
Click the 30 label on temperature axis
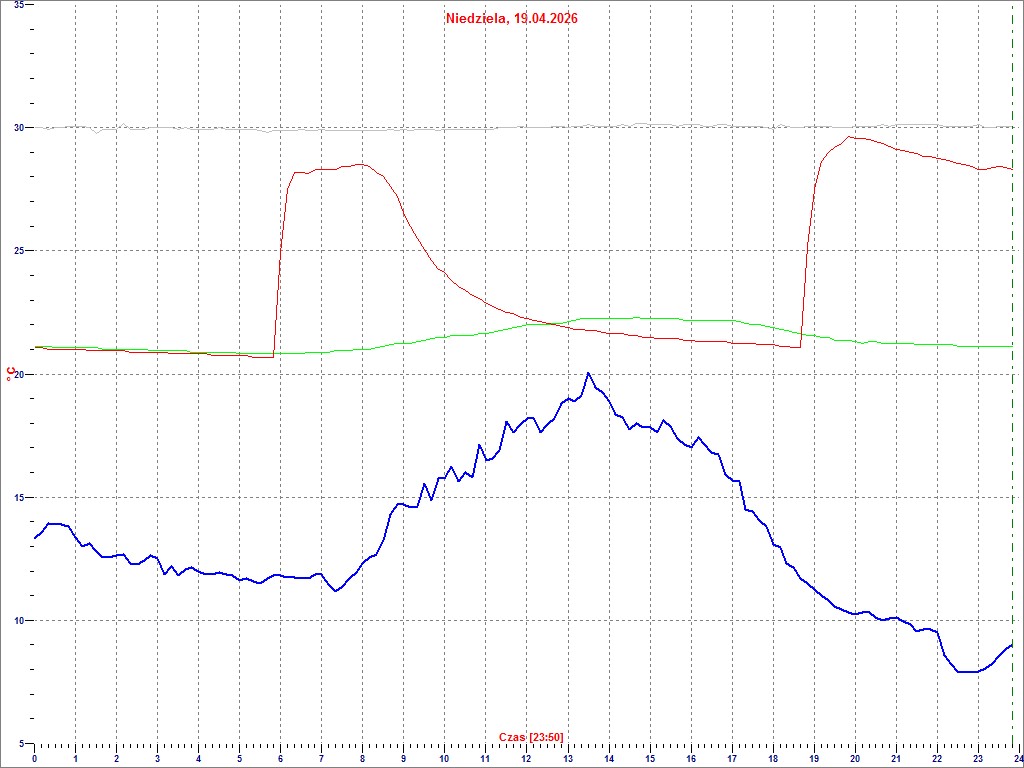coord(18,127)
